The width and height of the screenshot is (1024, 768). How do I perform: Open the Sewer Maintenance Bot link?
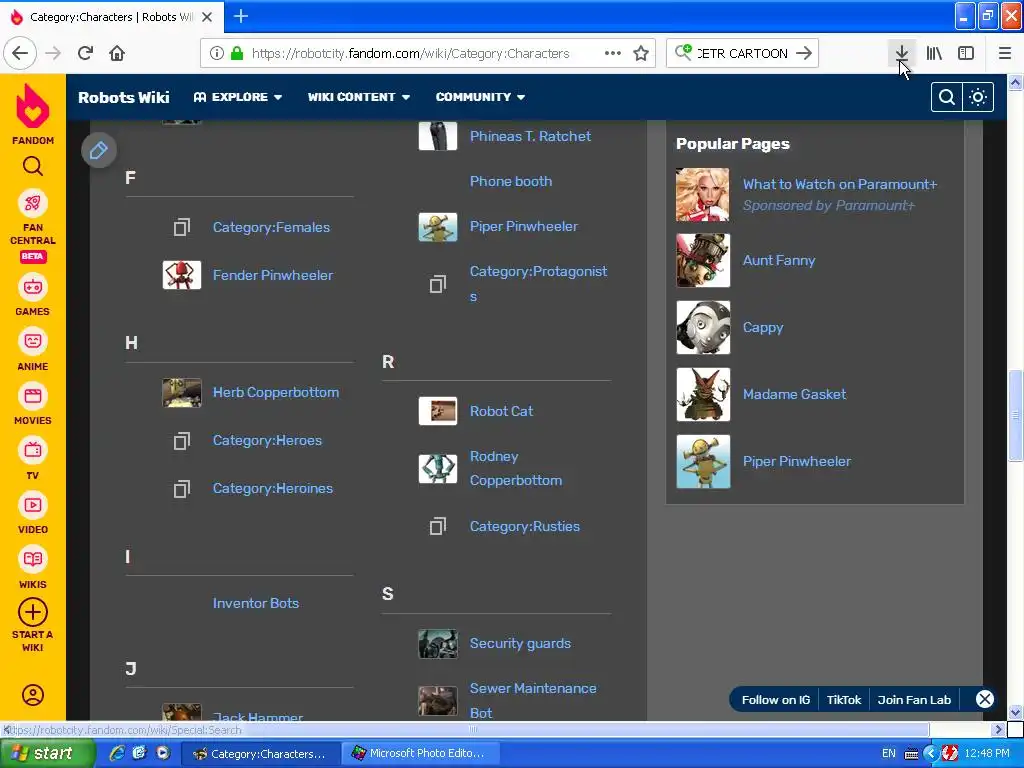(x=533, y=700)
